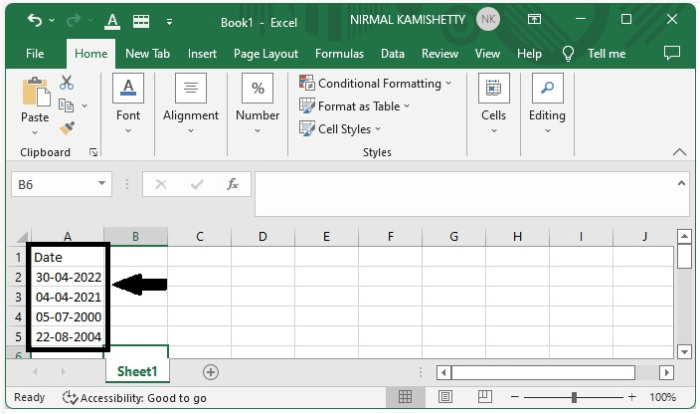Click the NK account avatar

point(488,20)
